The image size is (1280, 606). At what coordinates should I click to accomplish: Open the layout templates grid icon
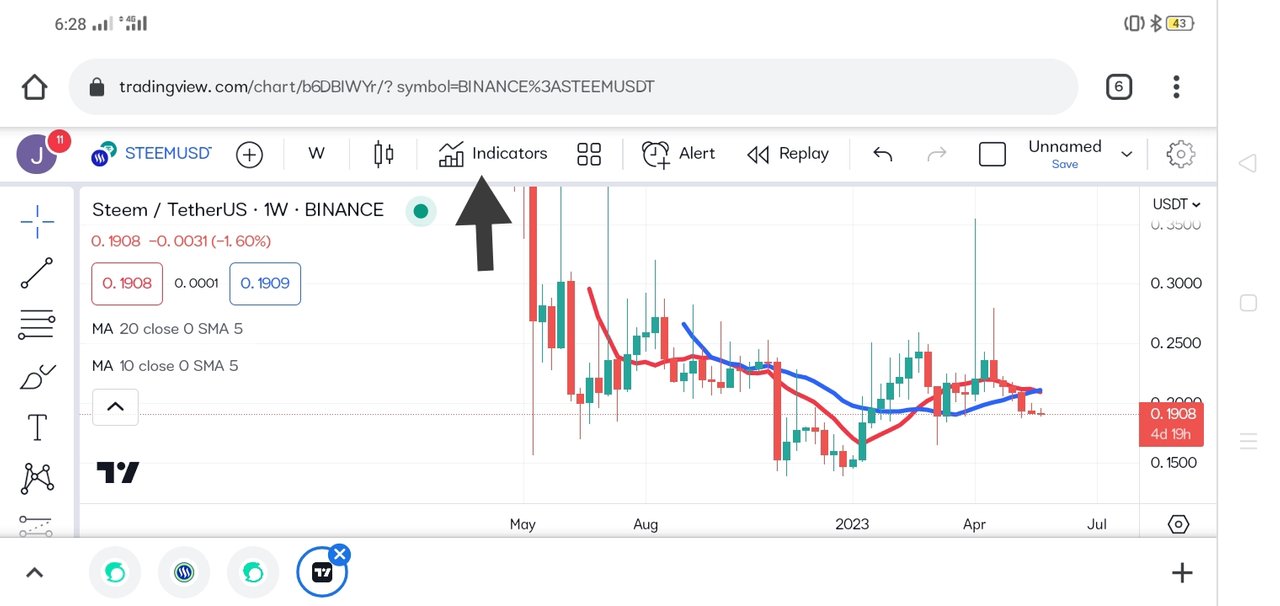(x=589, y=154)
